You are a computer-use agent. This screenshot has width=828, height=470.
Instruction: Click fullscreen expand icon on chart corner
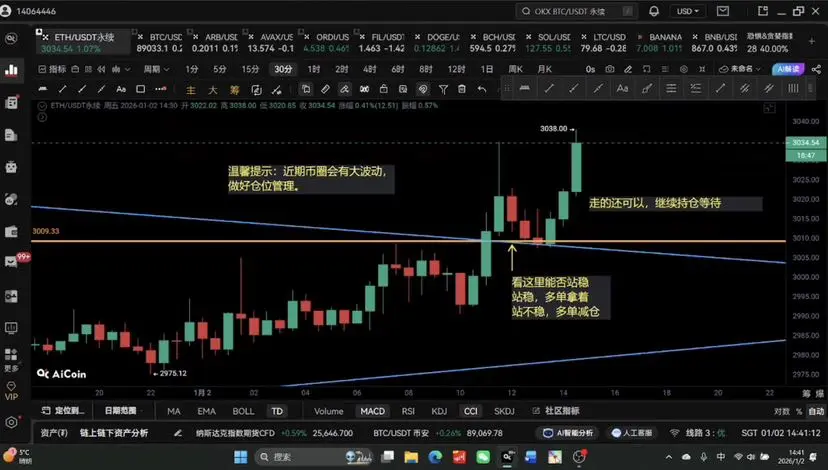coord(769,108)
